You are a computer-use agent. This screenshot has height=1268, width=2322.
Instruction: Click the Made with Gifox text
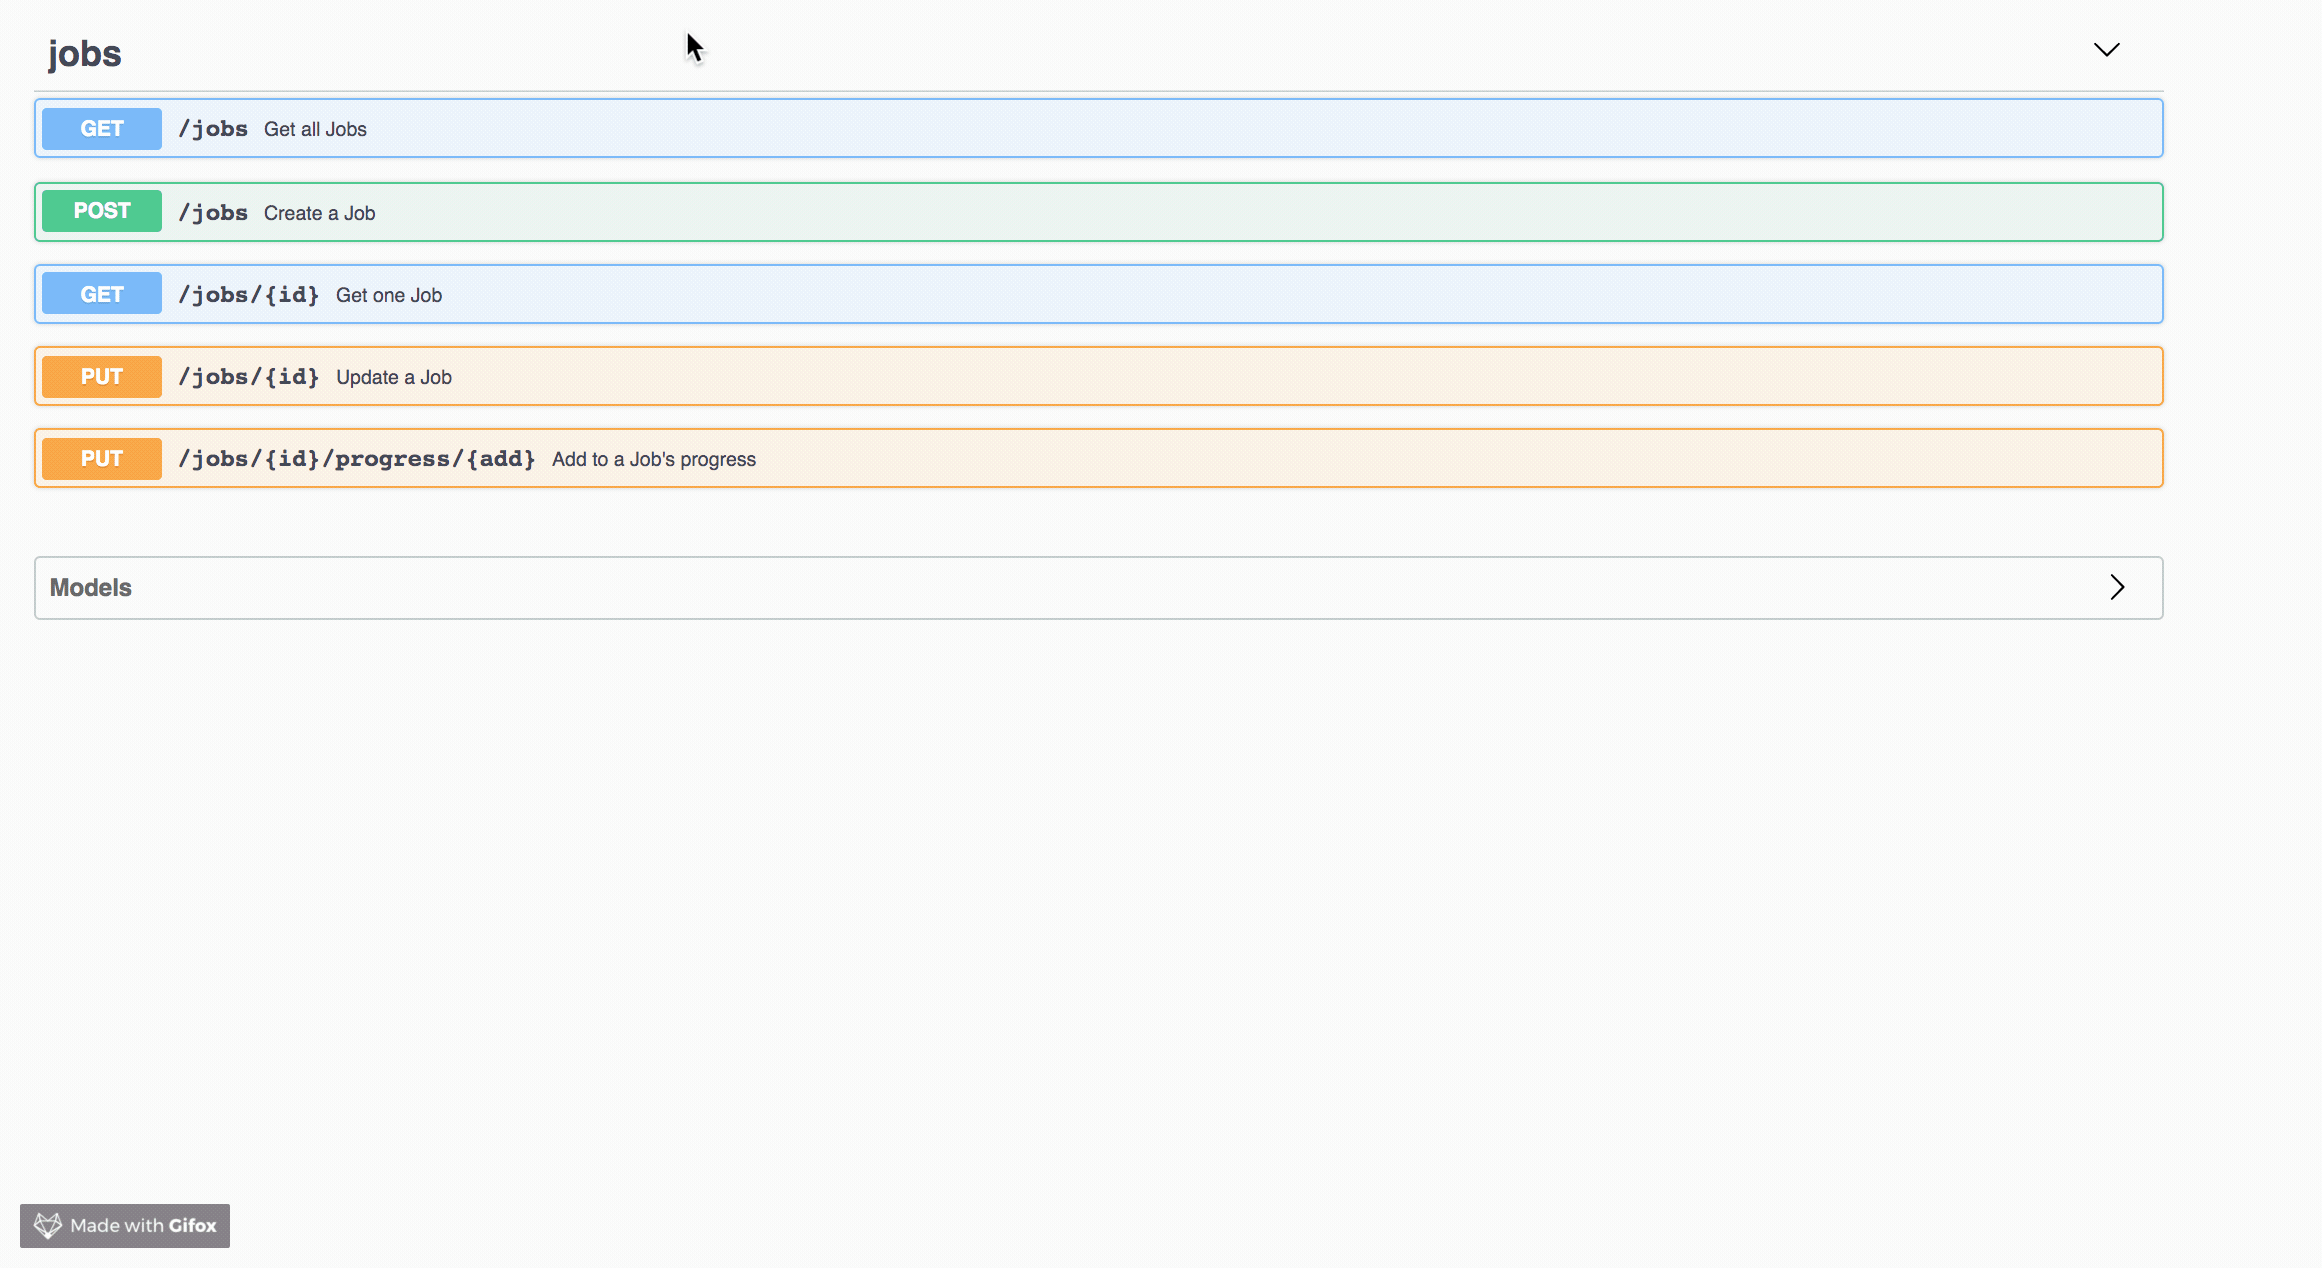click(x=143, y=1226)
